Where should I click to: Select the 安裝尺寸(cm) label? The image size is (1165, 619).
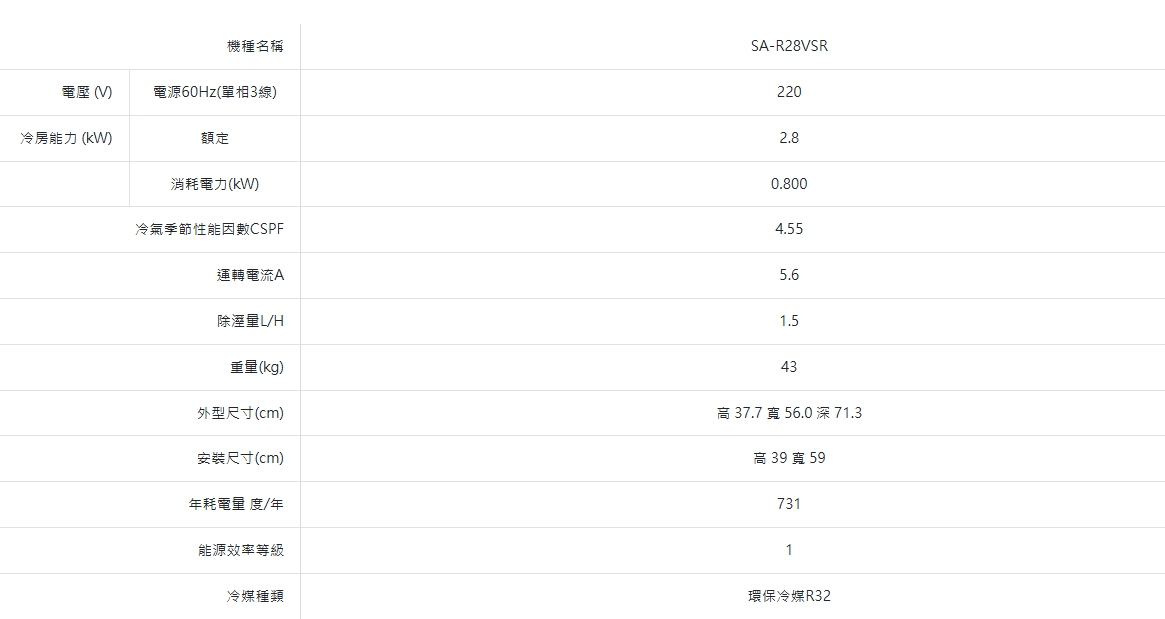tap(240, 458)
